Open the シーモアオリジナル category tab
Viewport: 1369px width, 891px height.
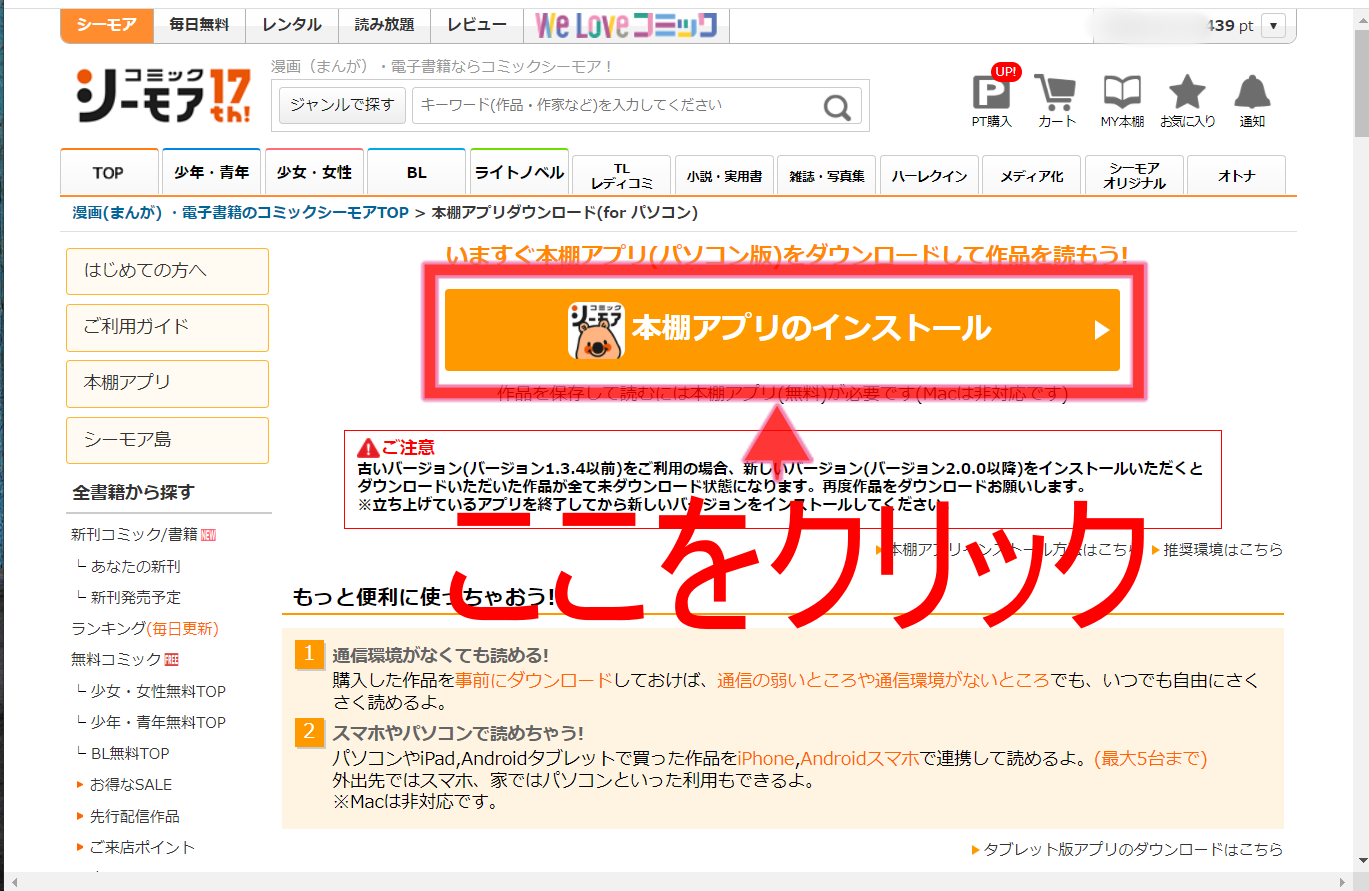click(x=1134, y=176)
